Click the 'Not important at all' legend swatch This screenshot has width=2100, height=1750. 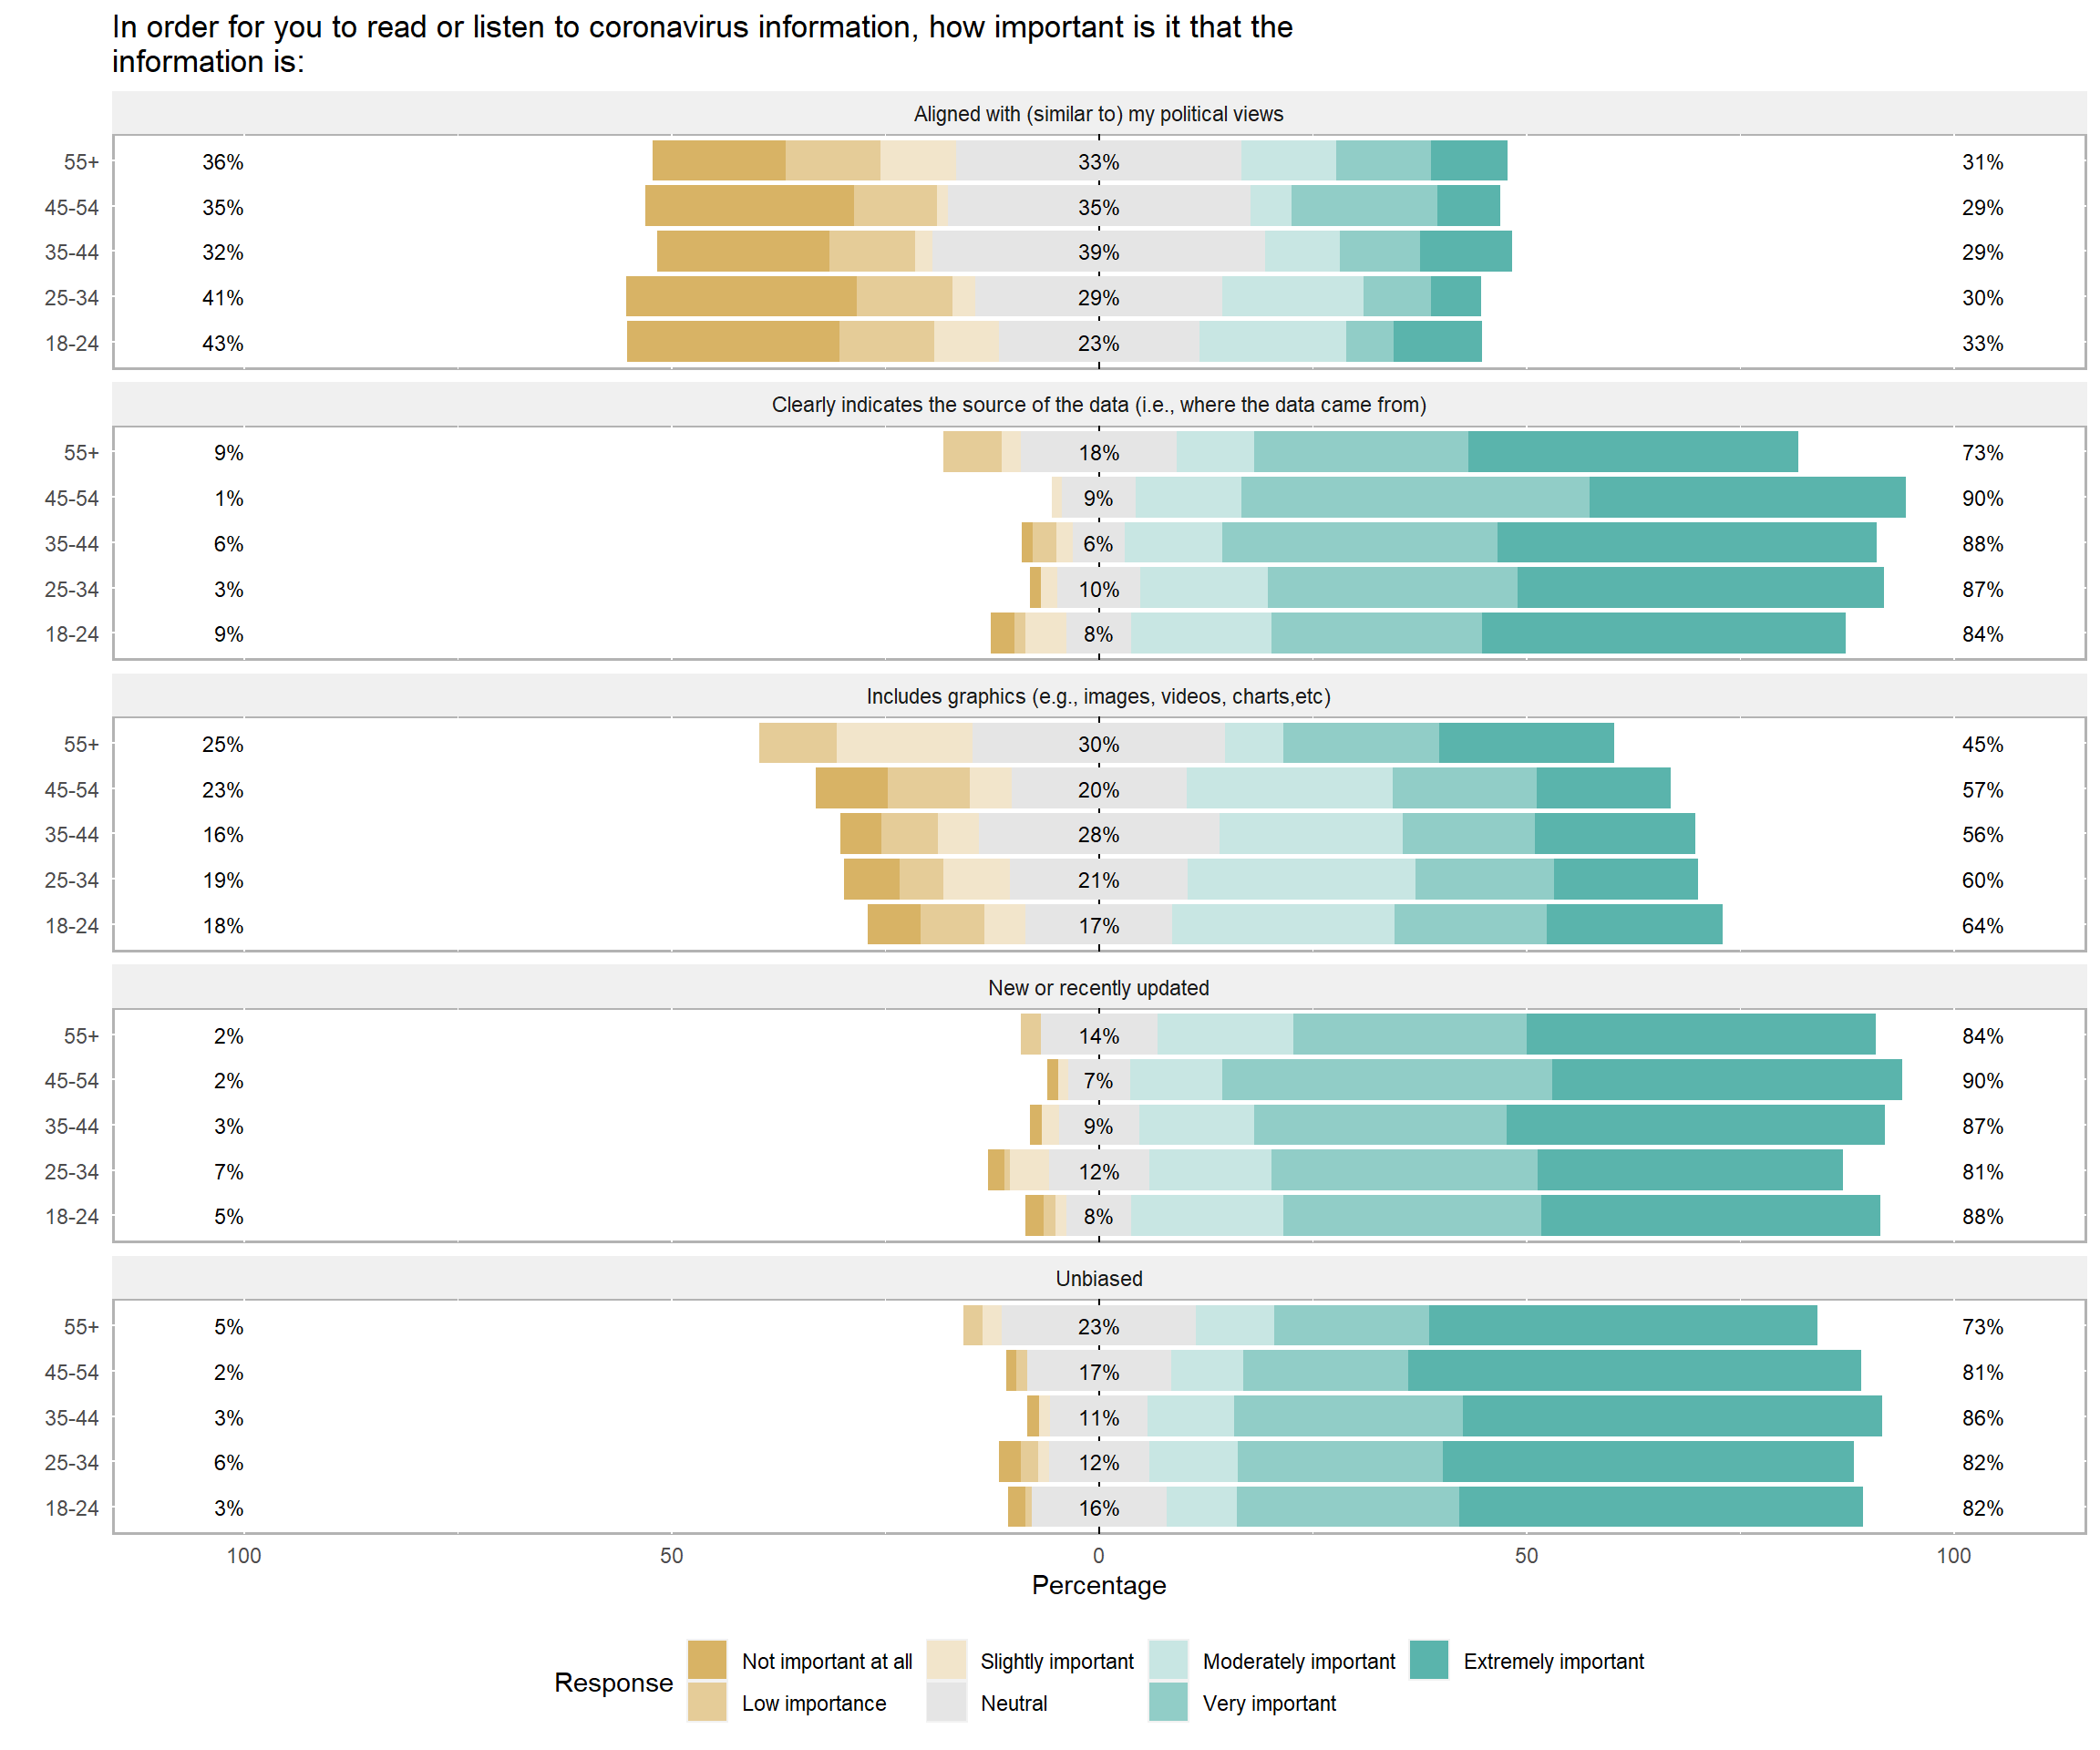[707, 1660]
